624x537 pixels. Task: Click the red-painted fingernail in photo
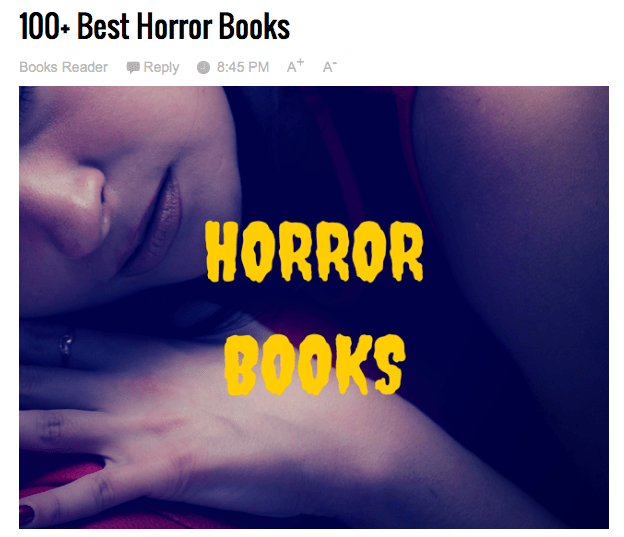25,514
